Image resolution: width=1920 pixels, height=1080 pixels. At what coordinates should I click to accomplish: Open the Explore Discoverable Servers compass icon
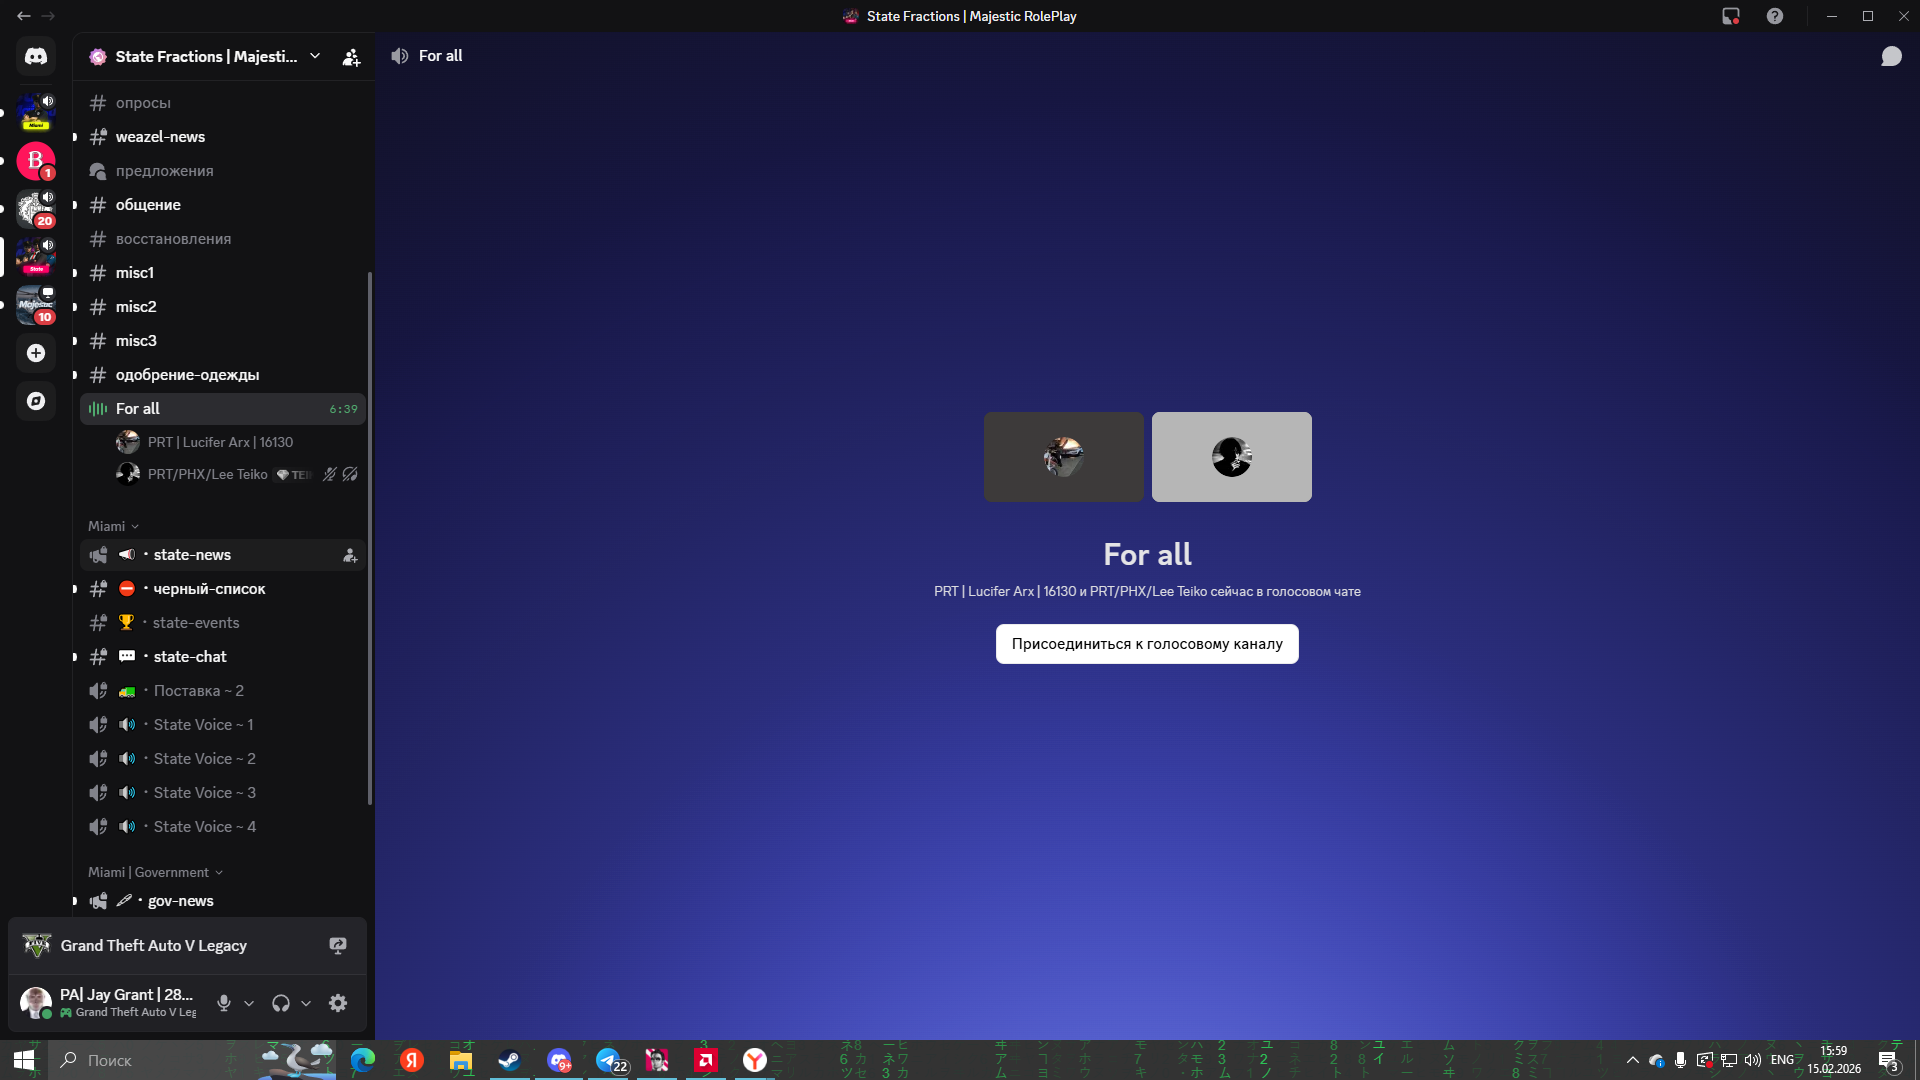[x=36, y=401]
